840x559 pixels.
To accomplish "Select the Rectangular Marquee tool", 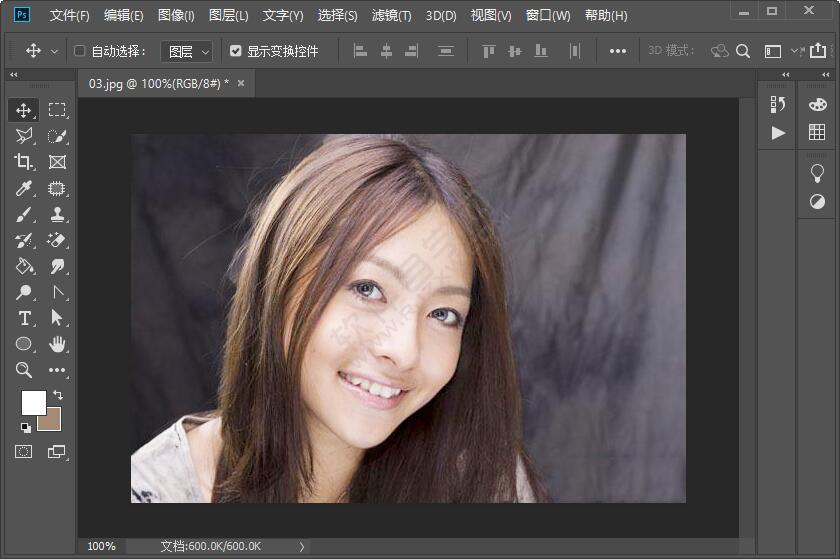I will click(57, 110).
